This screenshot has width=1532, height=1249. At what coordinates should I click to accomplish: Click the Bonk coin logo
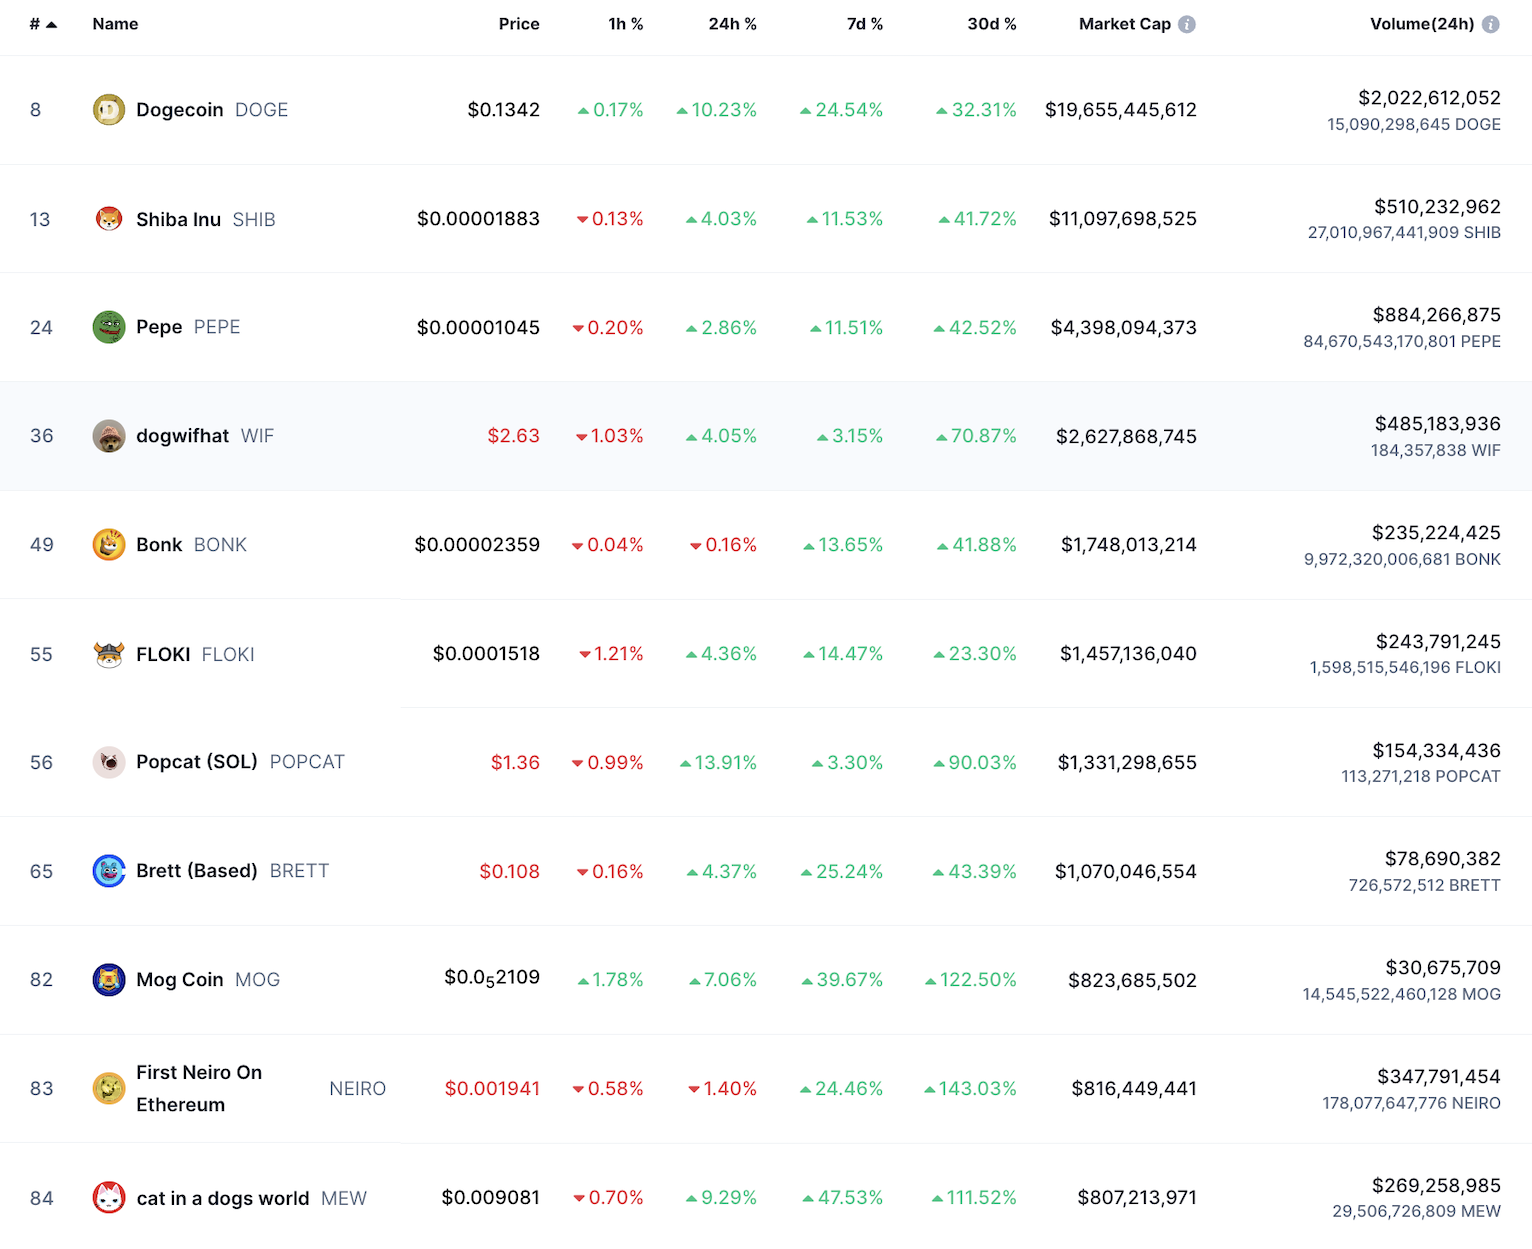point(109,545)
